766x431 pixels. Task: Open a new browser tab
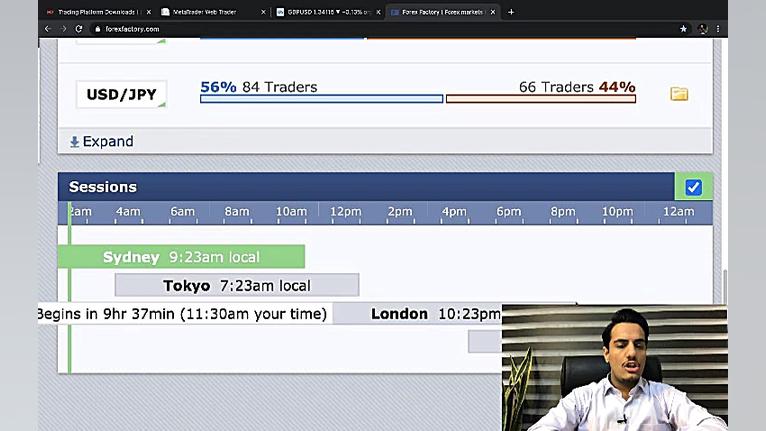coord(511,12)
